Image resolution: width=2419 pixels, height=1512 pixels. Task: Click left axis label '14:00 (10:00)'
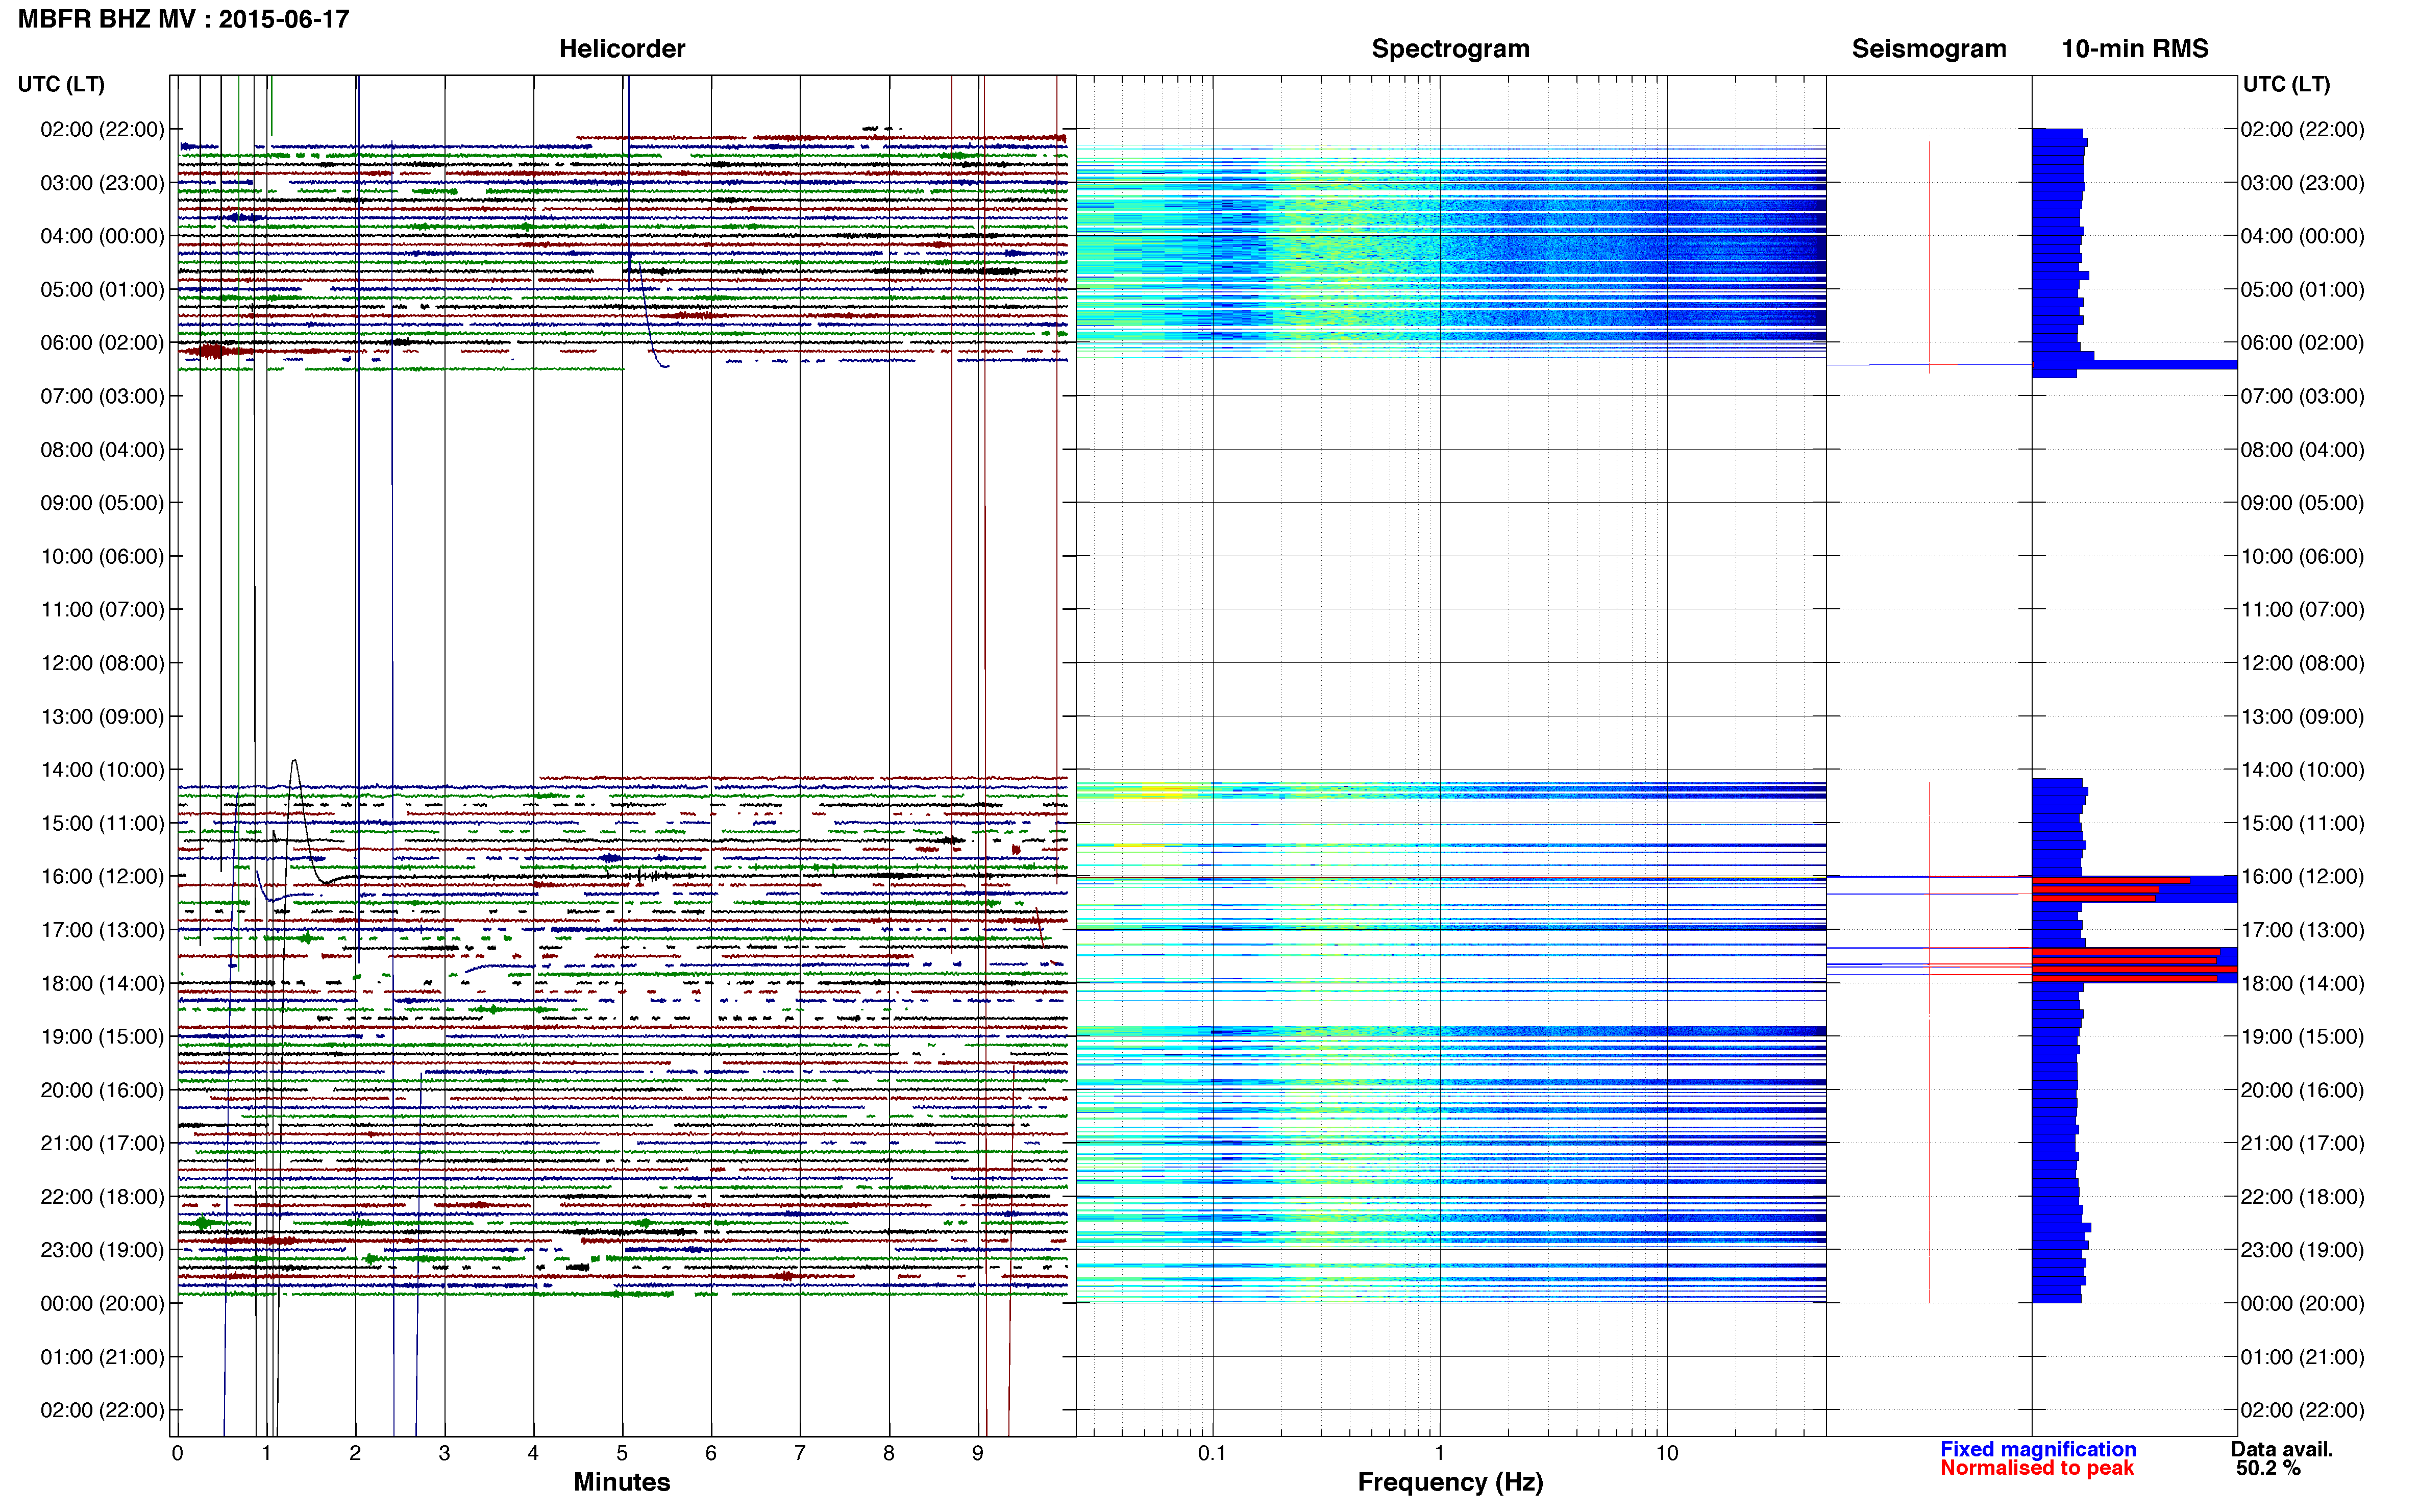pos(102,770)
